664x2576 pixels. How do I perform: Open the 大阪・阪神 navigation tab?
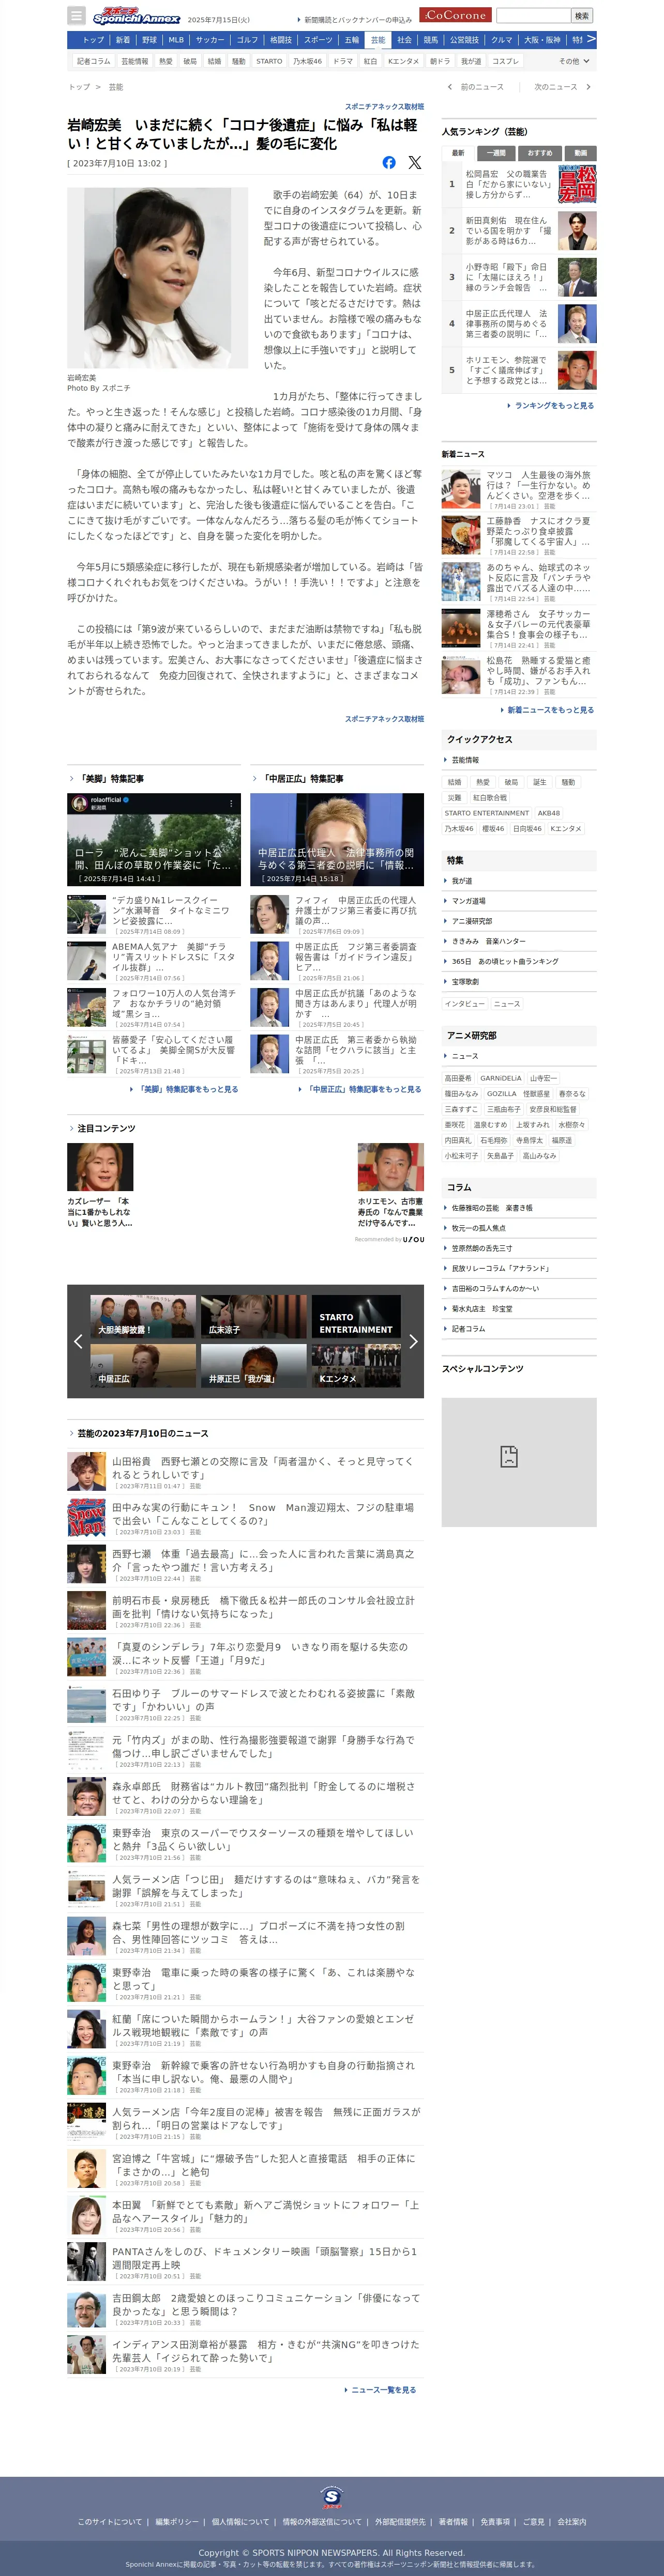(542, 40)
